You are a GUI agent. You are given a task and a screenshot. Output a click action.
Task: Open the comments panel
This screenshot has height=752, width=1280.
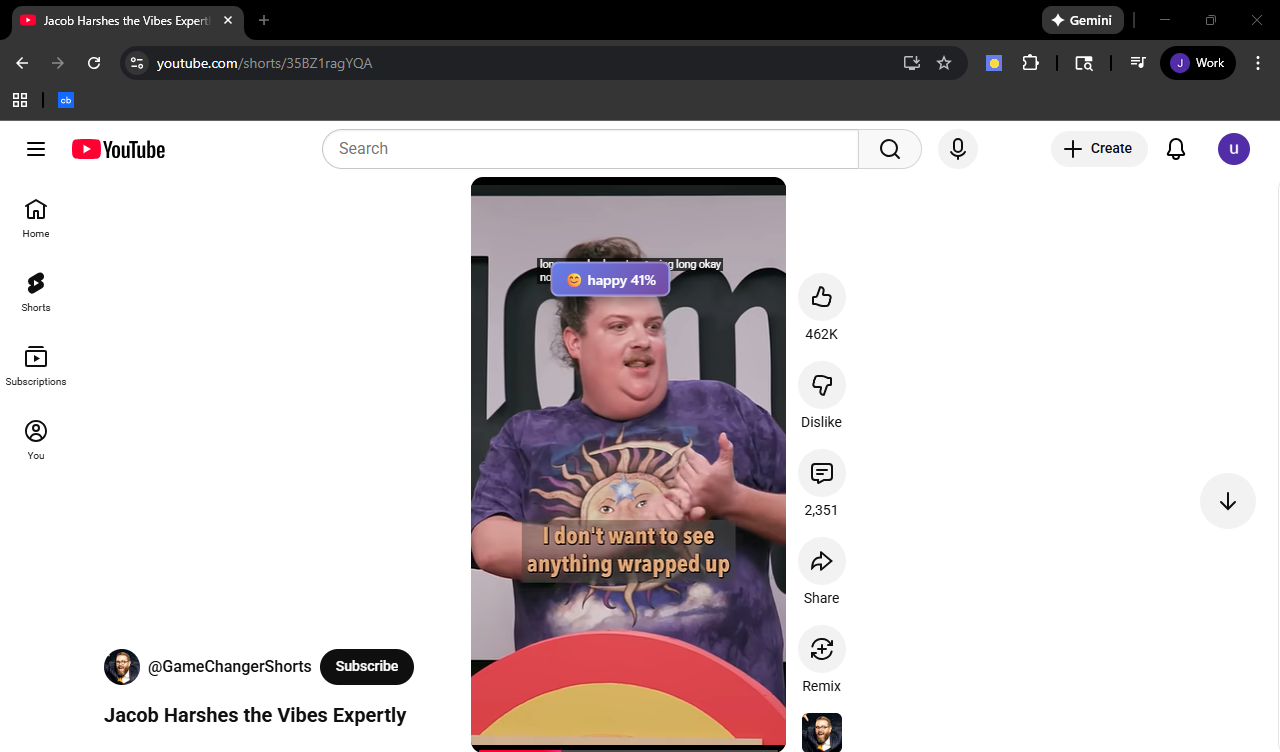click(821, 472)
